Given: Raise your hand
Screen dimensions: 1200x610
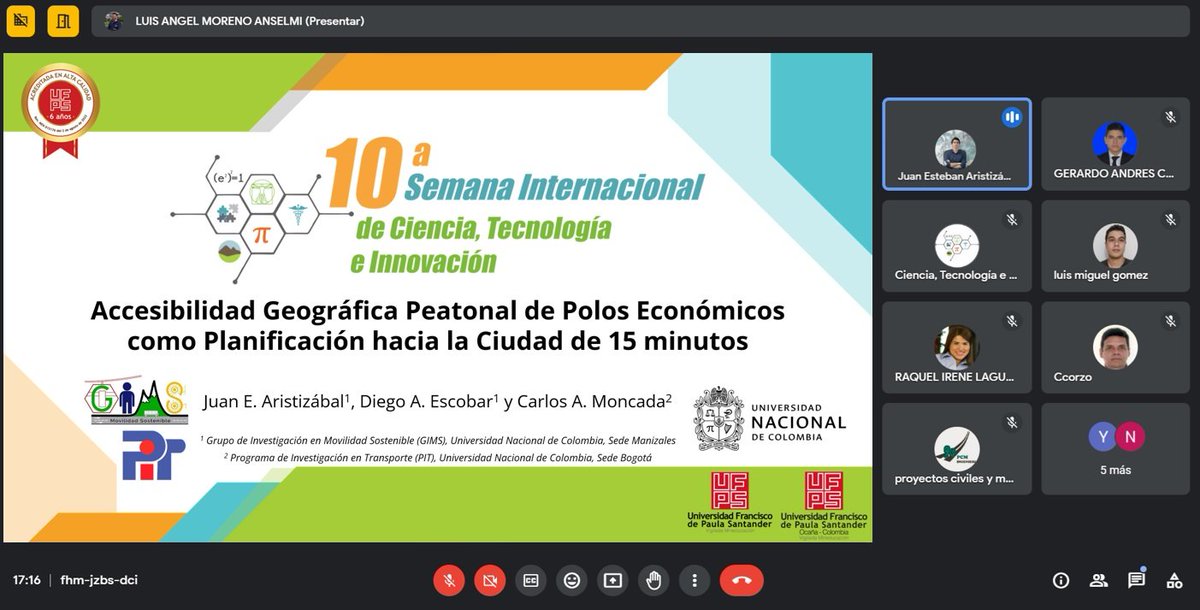Looking at the screenshot, I should pyautogui.click(x=653, y=580).
